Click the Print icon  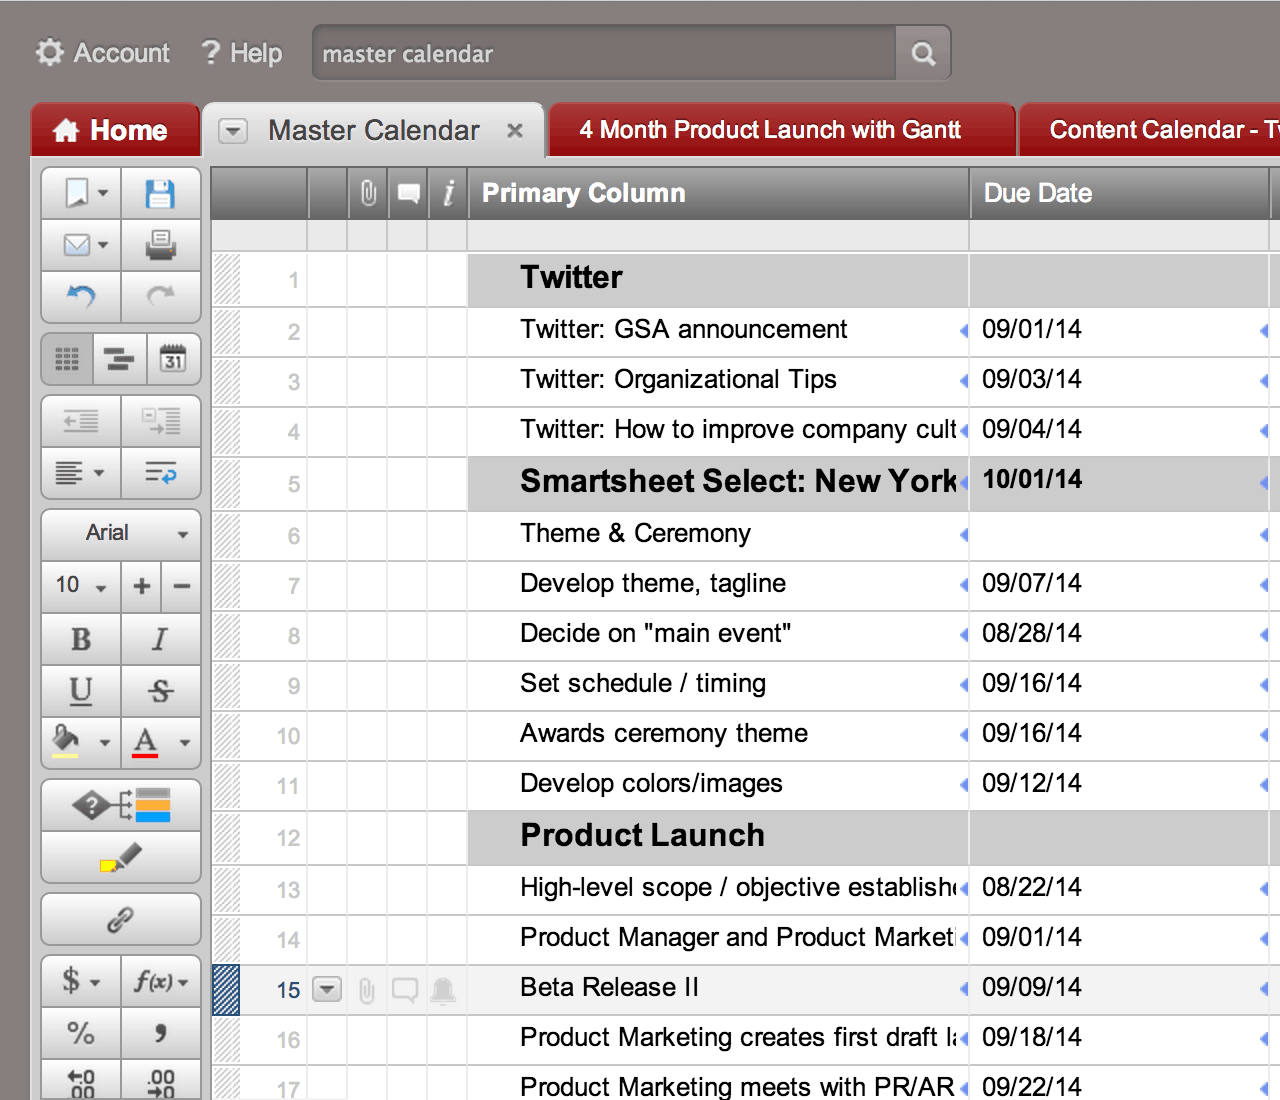click(160, 245)
